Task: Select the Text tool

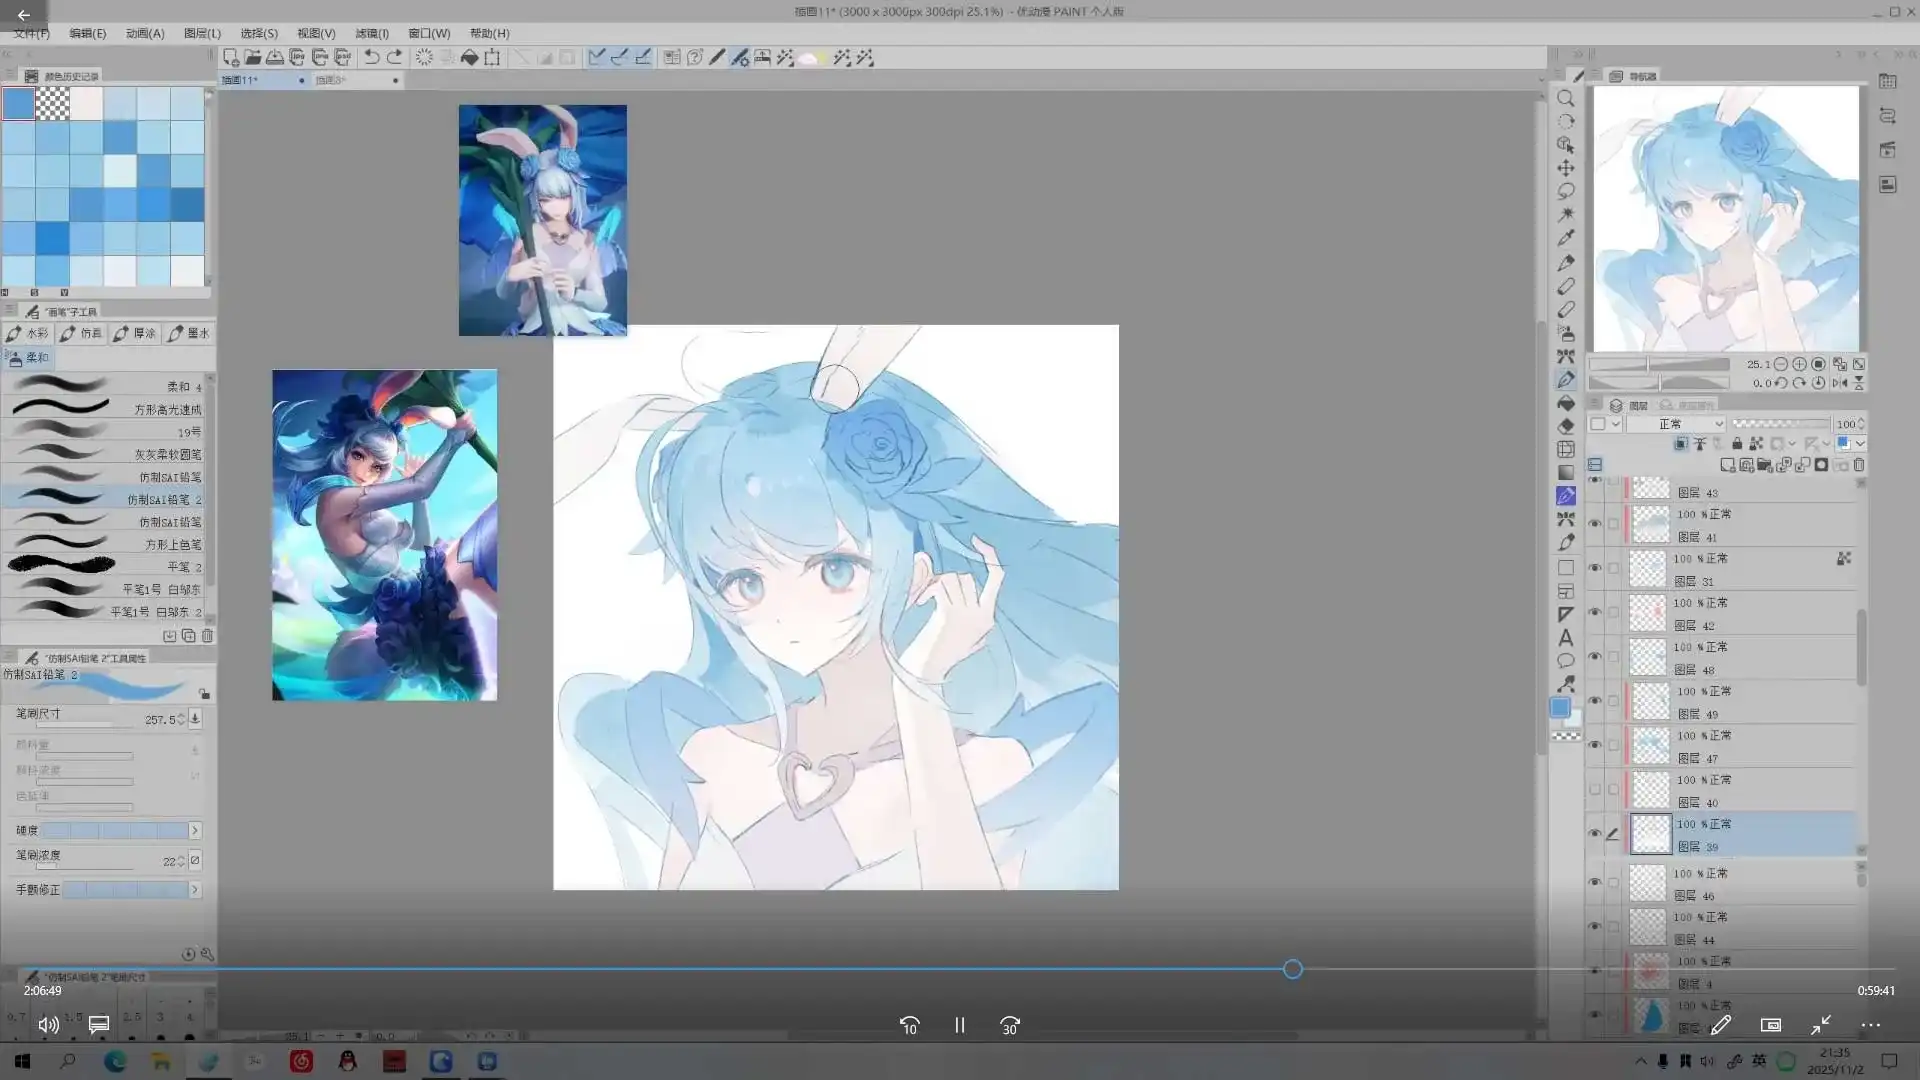Action: [1566, 638]
